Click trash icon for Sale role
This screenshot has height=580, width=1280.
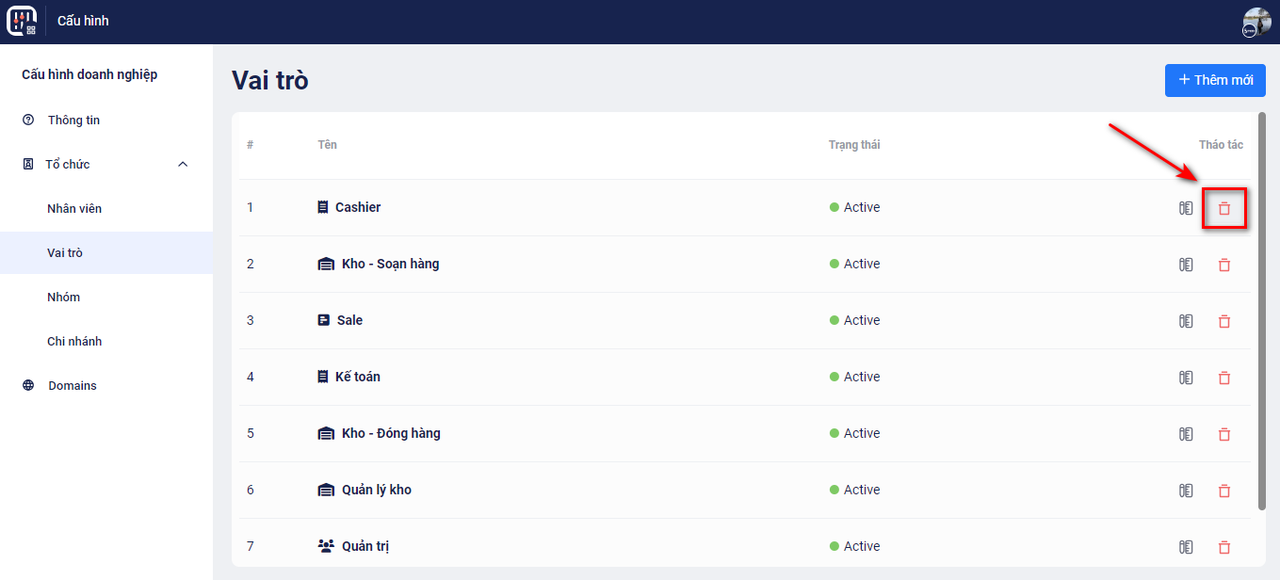click(1224, 321)
